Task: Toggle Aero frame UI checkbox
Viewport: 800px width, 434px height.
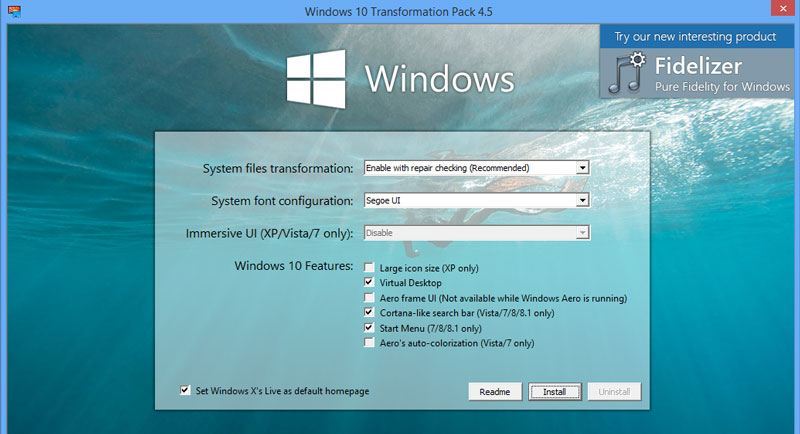Action: (x=369, y=297)
